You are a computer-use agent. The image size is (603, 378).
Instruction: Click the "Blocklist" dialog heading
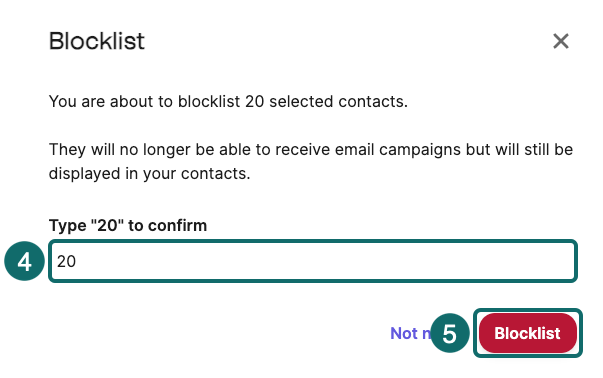pos(97,41)
